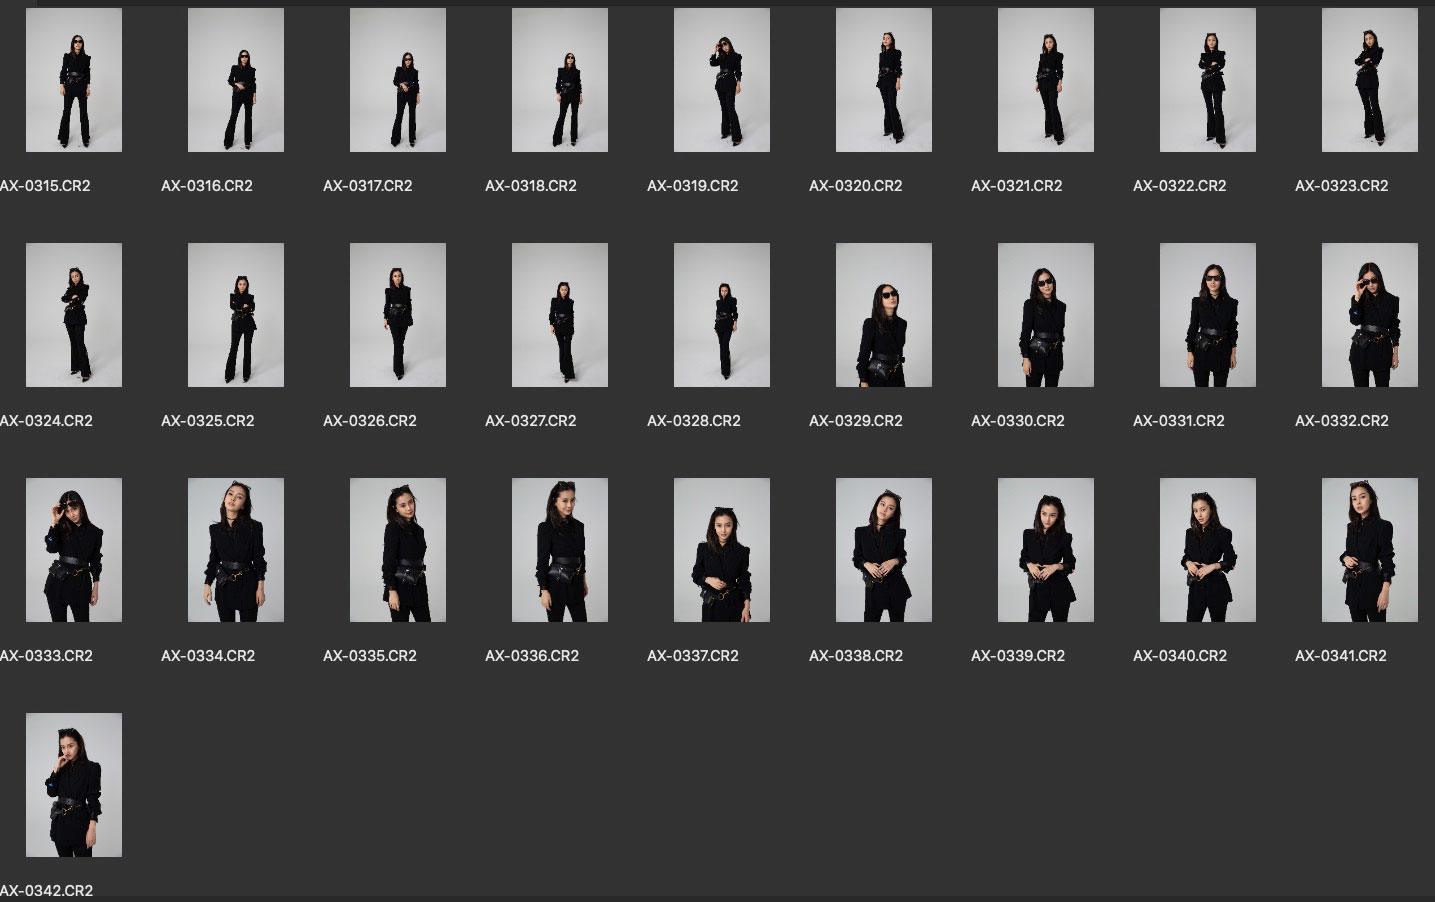Select the AX-0319.CR2 photo thumbnail

722,80
